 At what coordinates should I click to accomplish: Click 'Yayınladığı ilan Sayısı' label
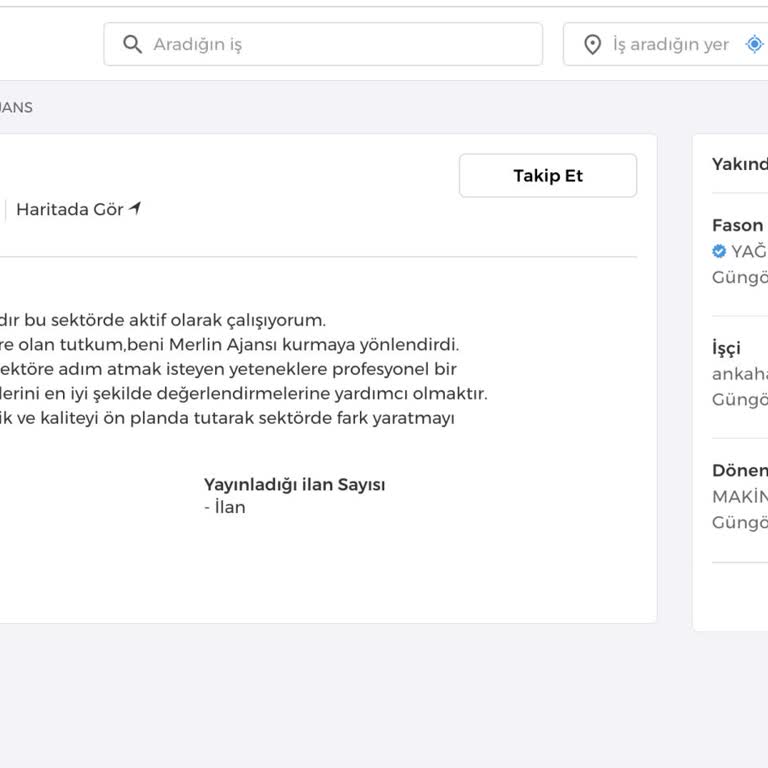tap(294, 484)
